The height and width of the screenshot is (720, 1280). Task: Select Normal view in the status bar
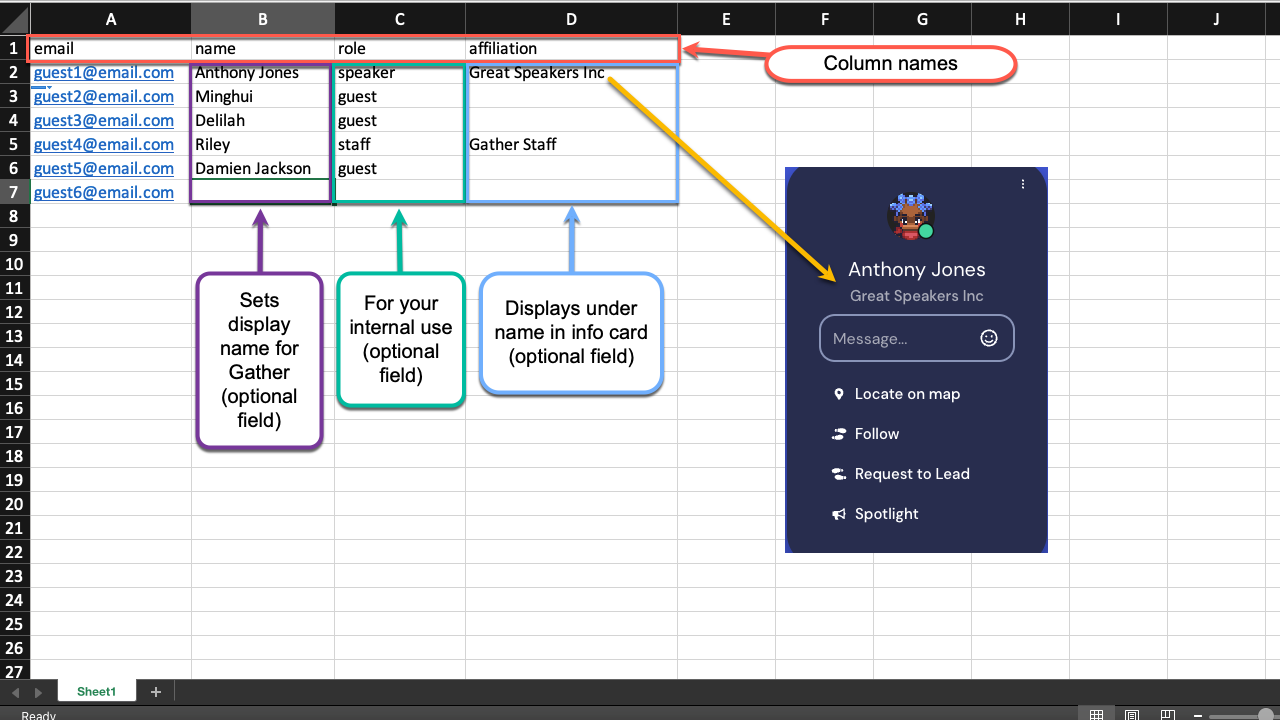(1096, 714)
